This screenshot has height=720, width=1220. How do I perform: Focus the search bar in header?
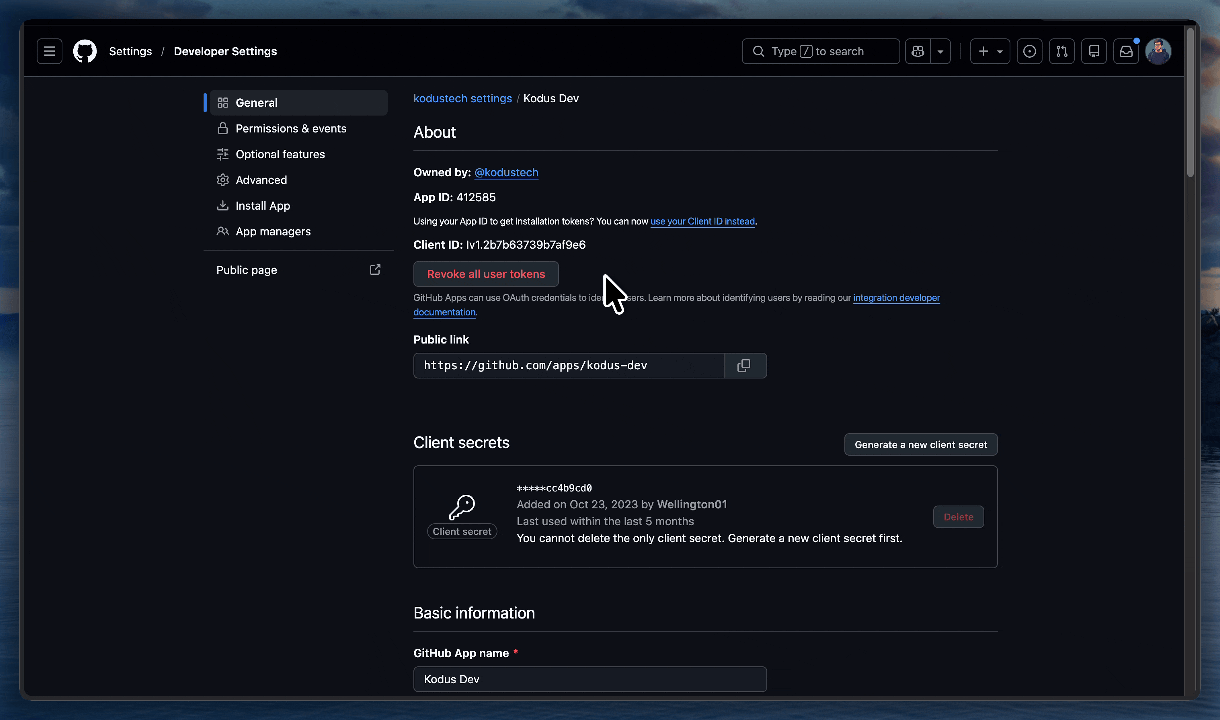pyautogui.click(x=820, y=51)
